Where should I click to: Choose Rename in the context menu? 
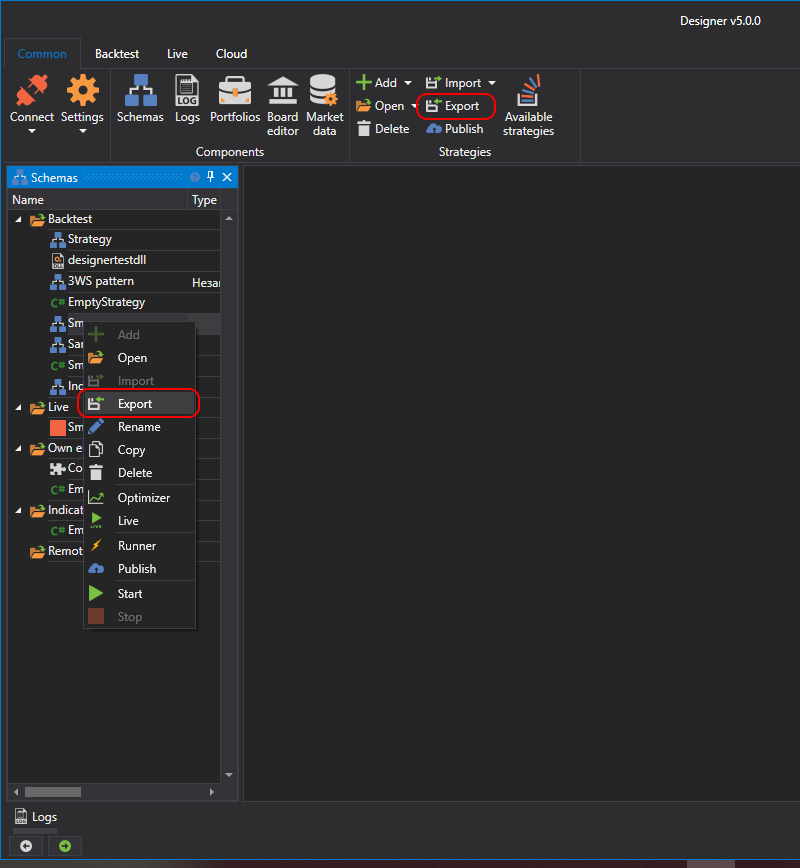140,427
